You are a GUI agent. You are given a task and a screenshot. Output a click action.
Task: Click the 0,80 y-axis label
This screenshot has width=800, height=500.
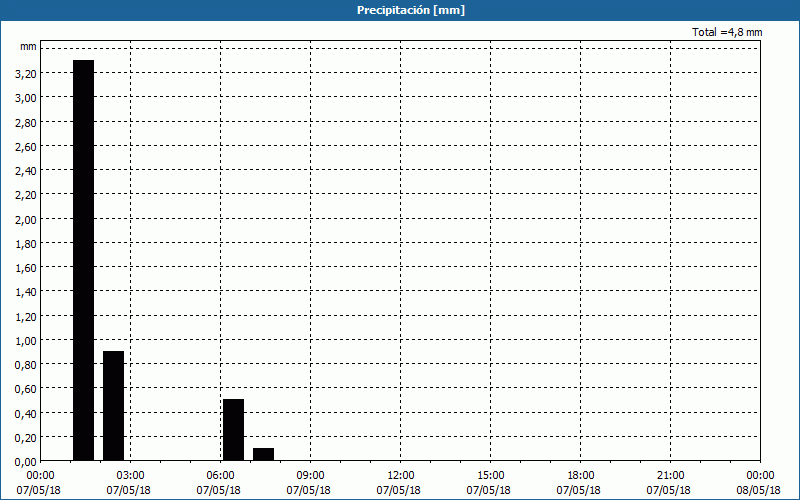tap(26, 365)
